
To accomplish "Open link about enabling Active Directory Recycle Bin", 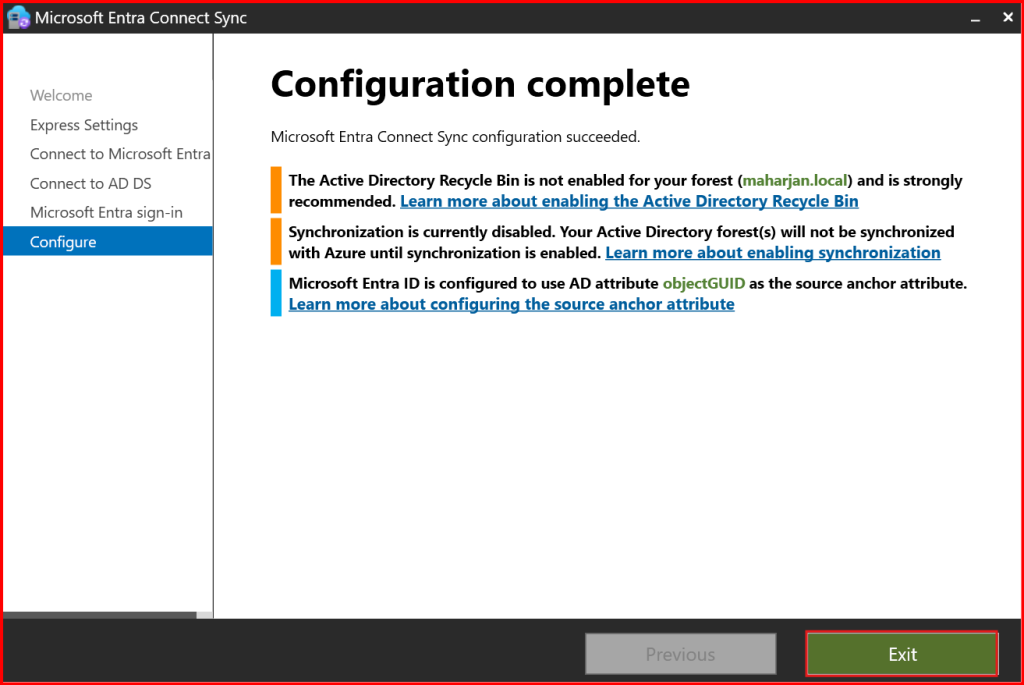I will (x=629, y=201).
